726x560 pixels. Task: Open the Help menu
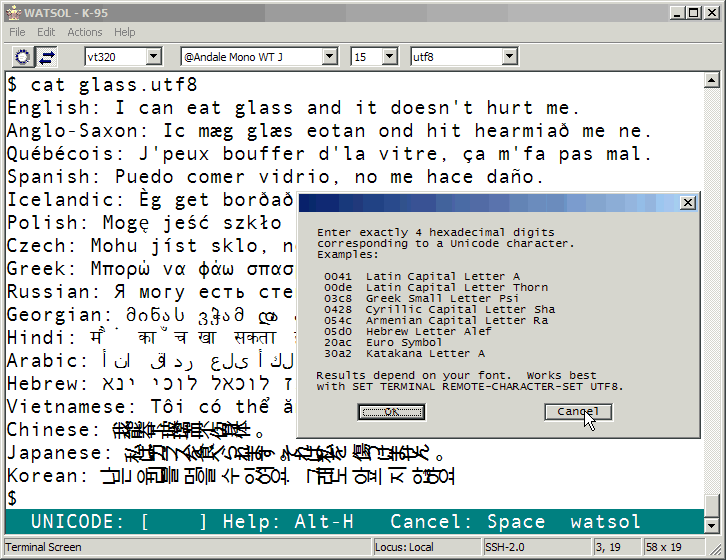point(124,32)
